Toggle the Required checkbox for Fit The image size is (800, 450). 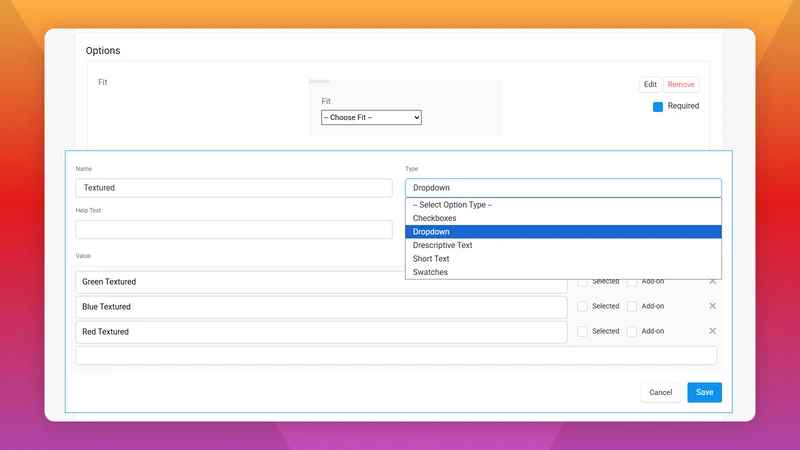point(658,107)
